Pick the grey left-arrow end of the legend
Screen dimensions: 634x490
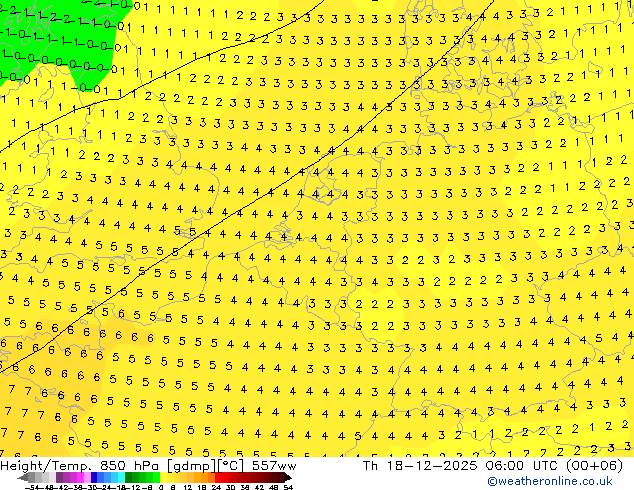[23, 478]
